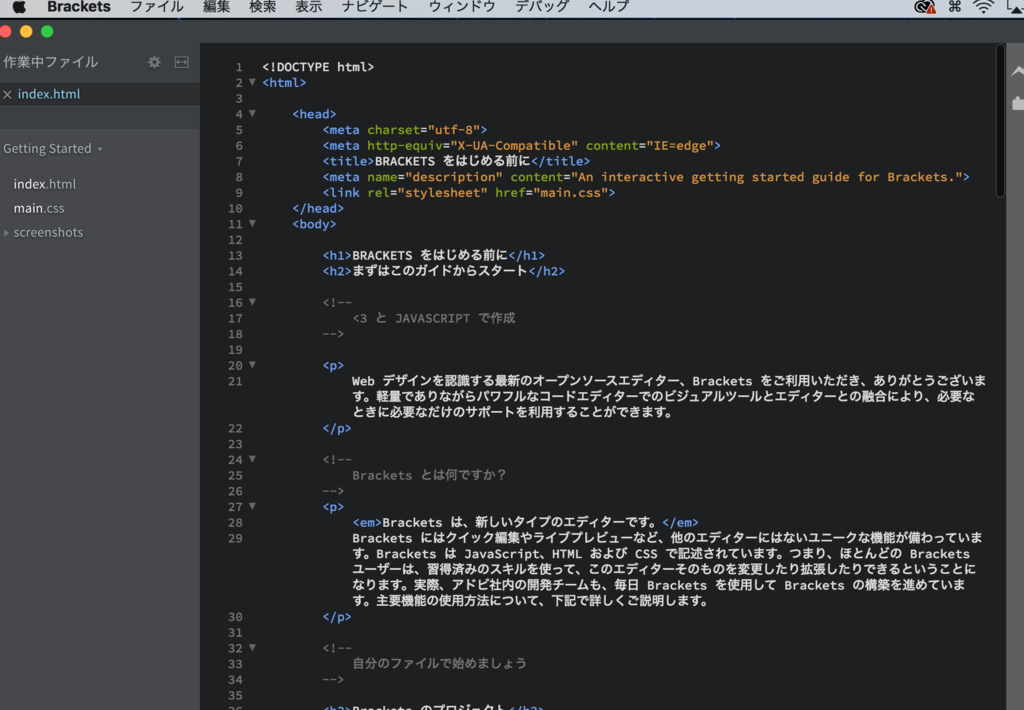Place cursor in the DOCTYPE html declaration
1024x710 pixels.
click(318, 67)
